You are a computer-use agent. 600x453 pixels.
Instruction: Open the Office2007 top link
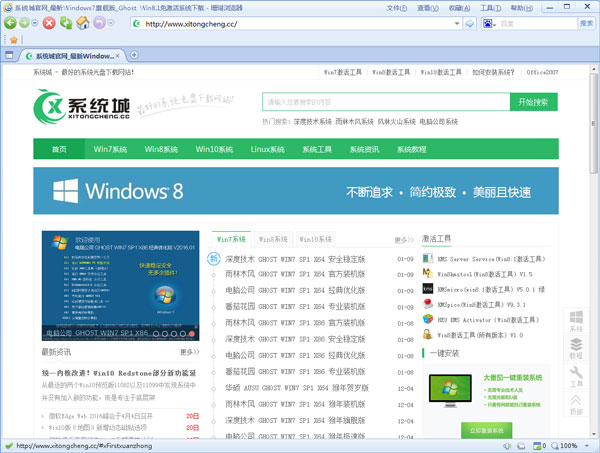(x=542, y=72)
